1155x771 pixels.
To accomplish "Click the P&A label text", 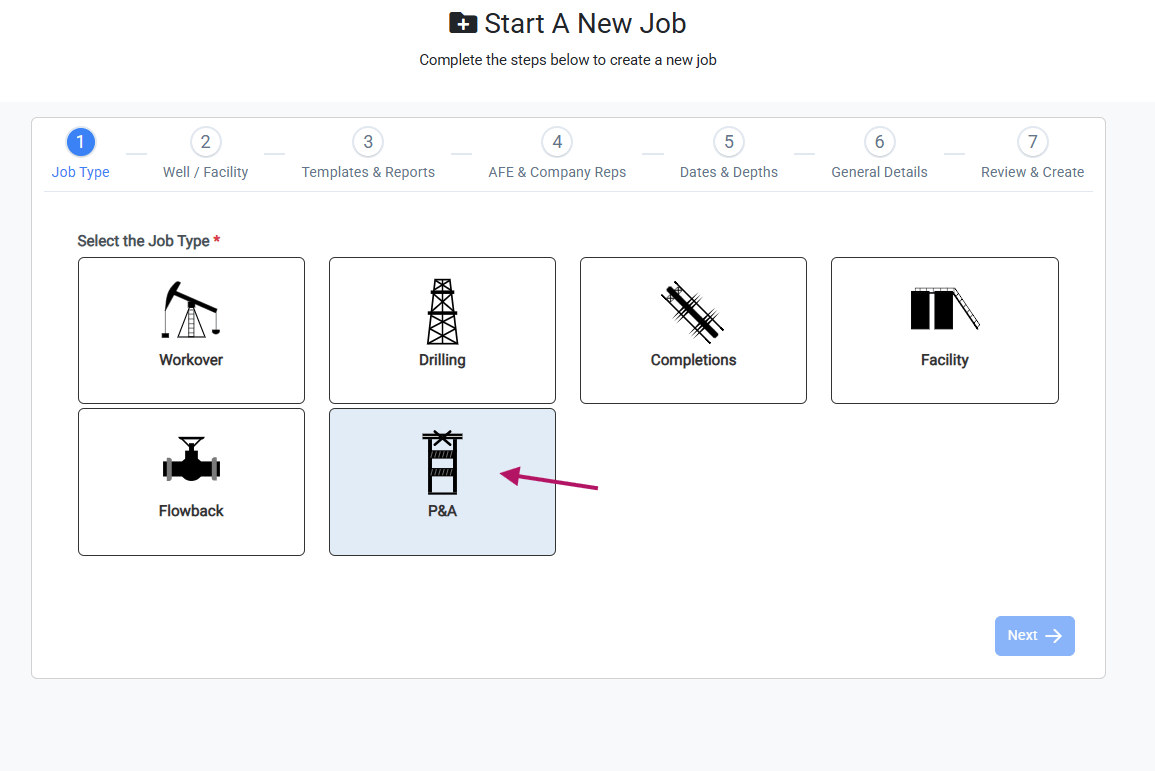I will coord(442,511).
